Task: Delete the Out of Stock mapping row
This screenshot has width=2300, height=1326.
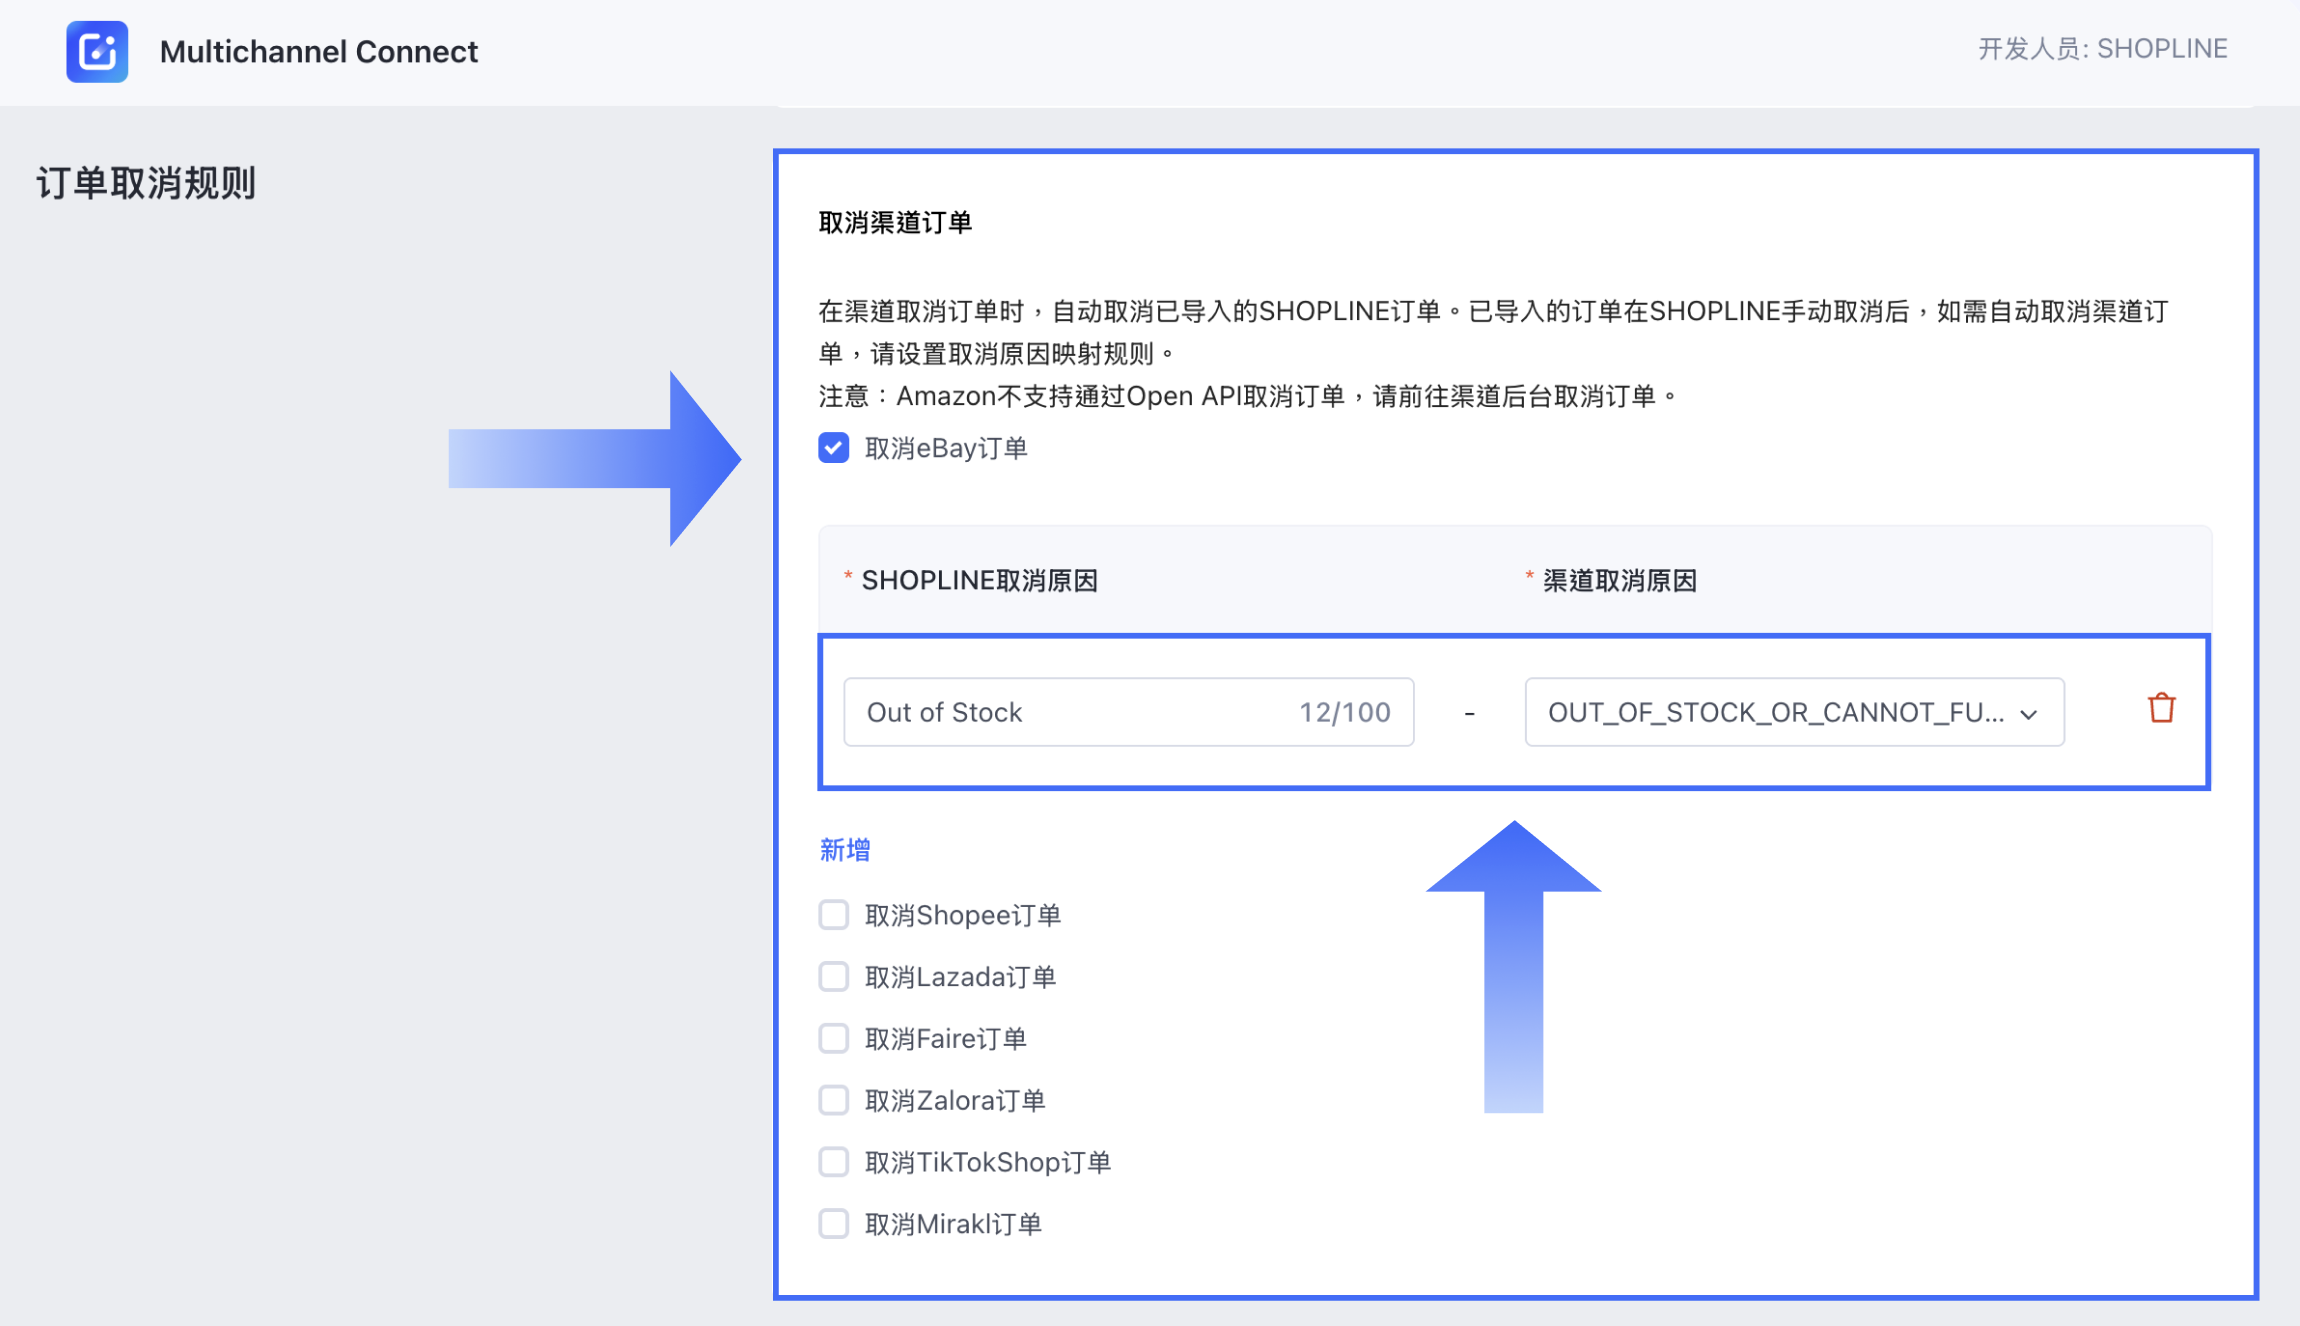Action: pos(2161,709)
